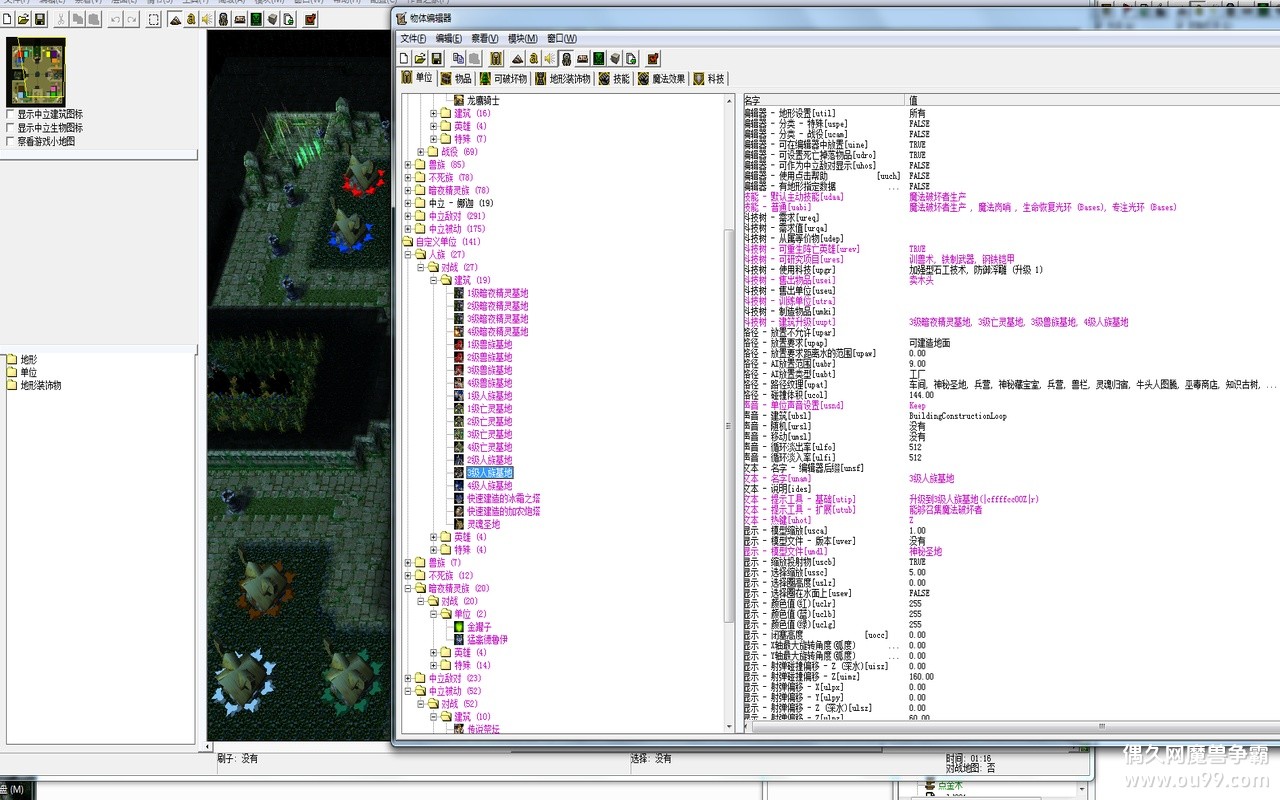1280x800 pixels.
Task: Expand the 中立被动 (175) folder
Action: tap(408, 229)
